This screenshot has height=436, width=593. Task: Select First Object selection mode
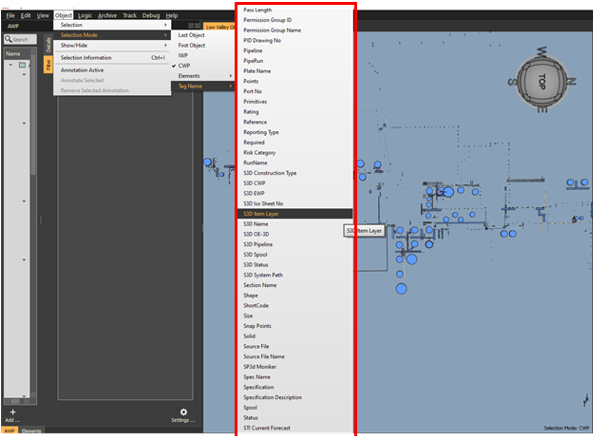(x=203, y=45)
